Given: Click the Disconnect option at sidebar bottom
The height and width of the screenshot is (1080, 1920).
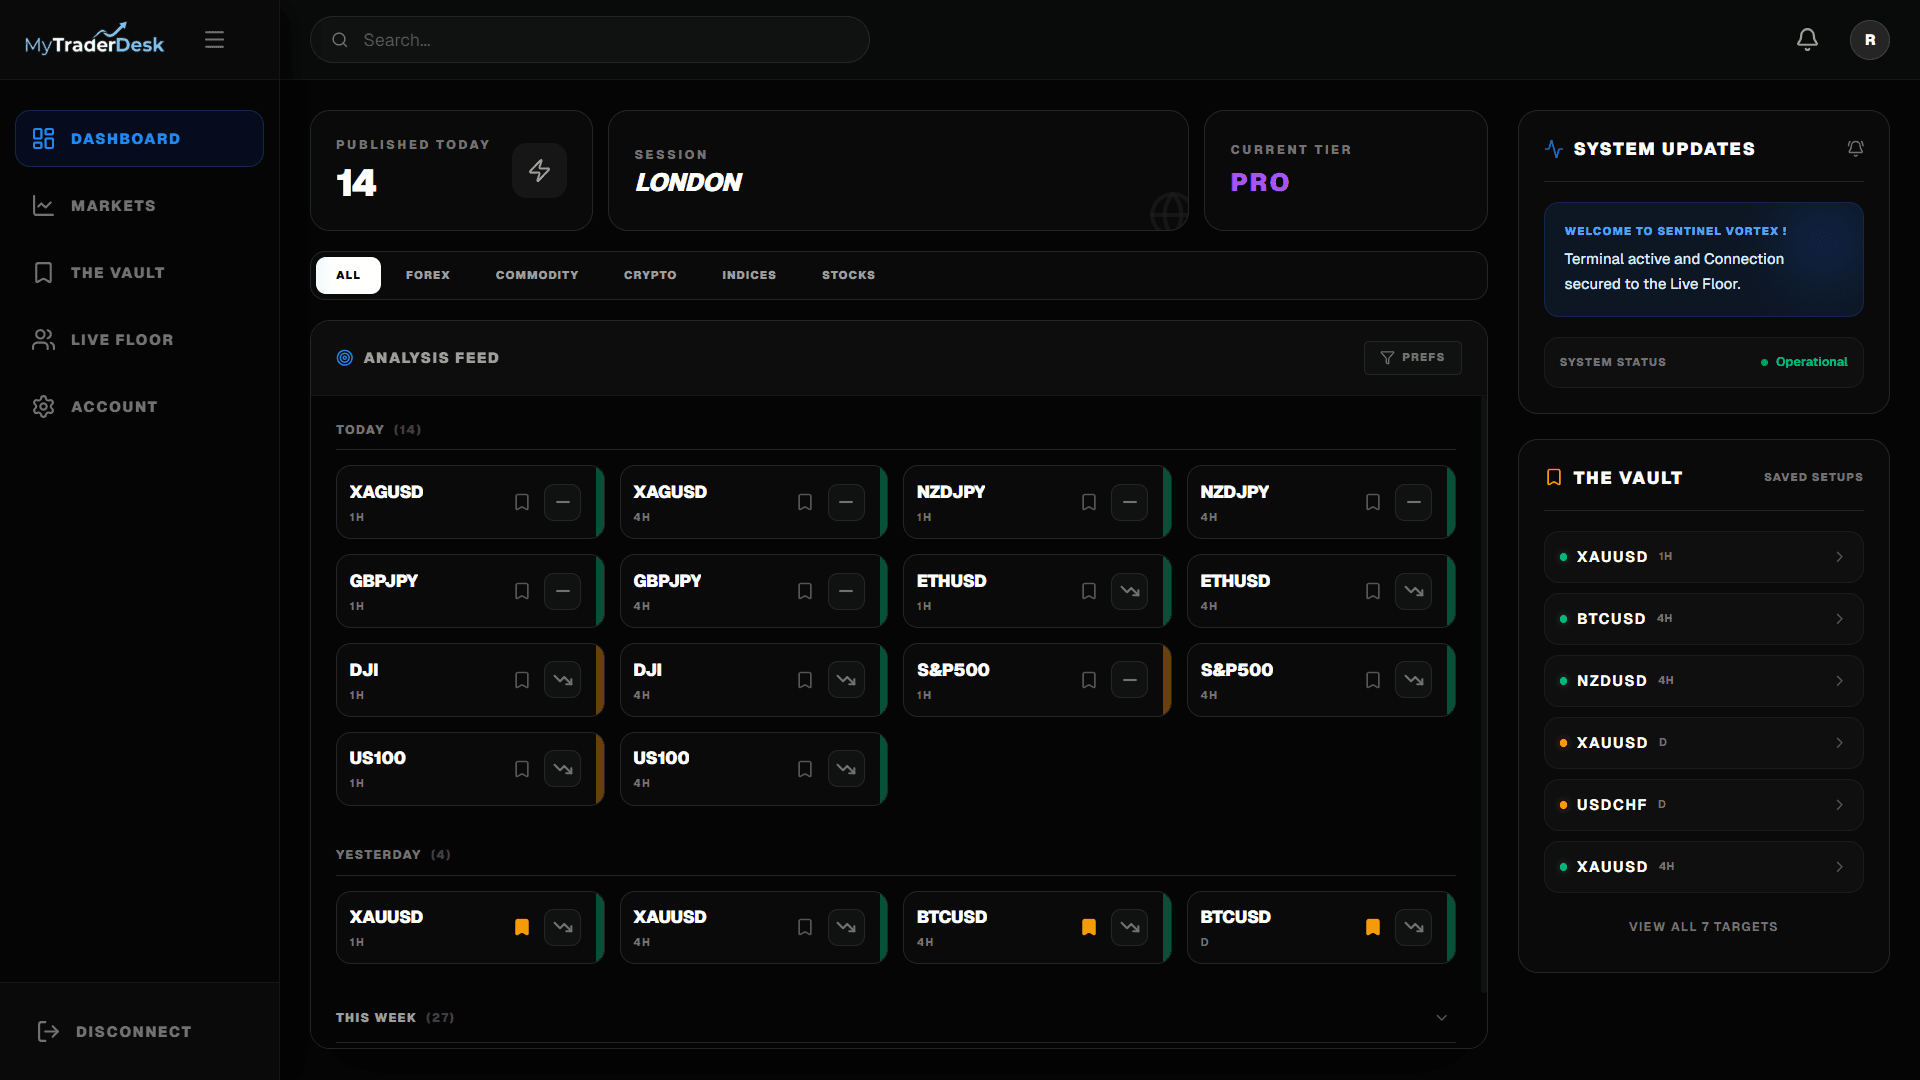Looking at the screenshot, I should (x=114, y=1031).
